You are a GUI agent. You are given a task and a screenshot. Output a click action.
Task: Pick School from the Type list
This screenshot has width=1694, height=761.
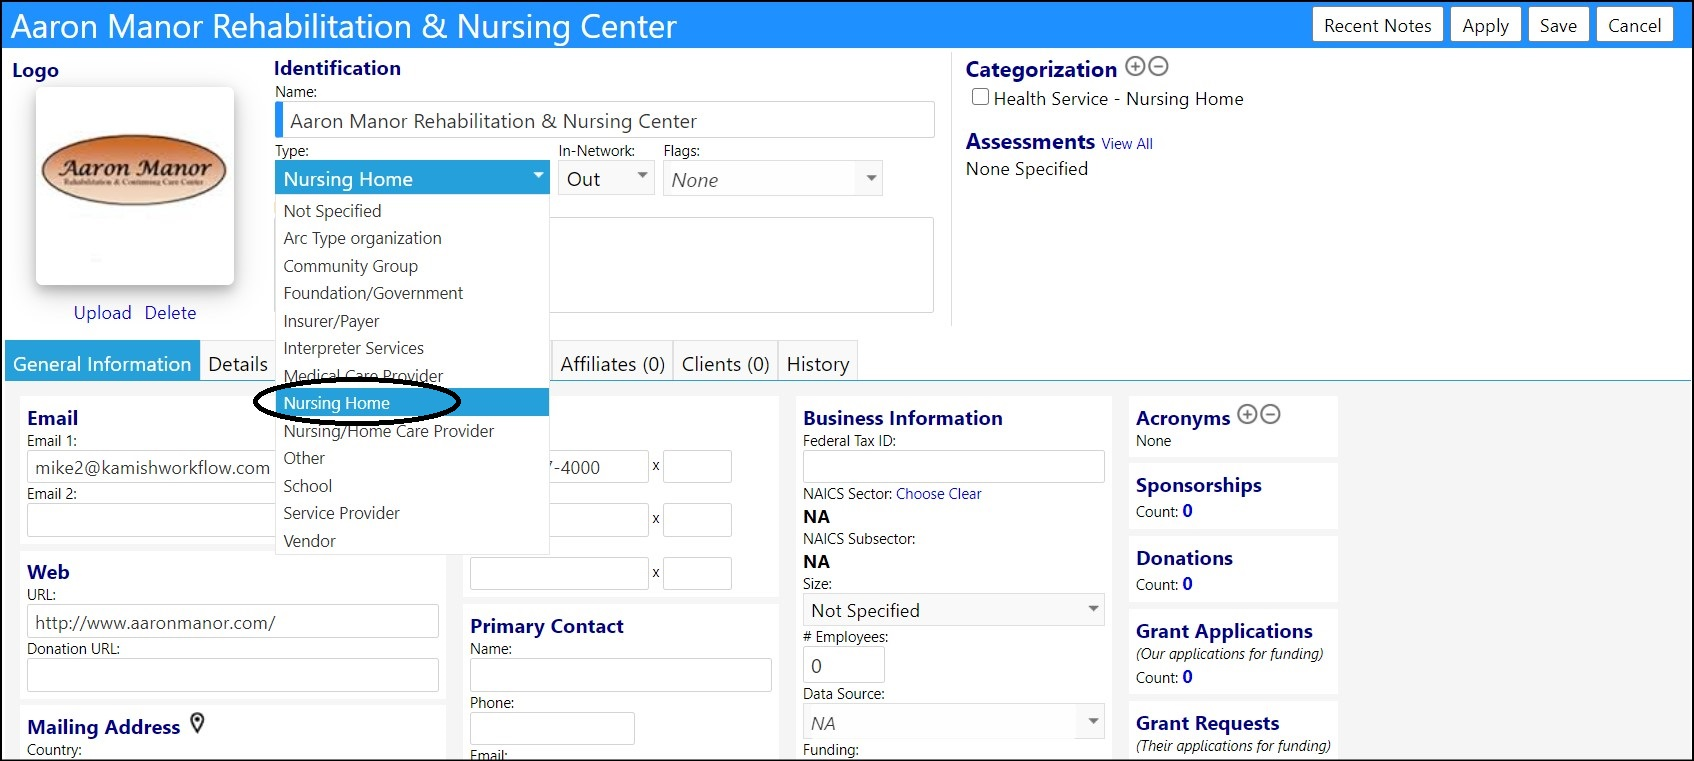pyautogui.click(x=412, y=486)
